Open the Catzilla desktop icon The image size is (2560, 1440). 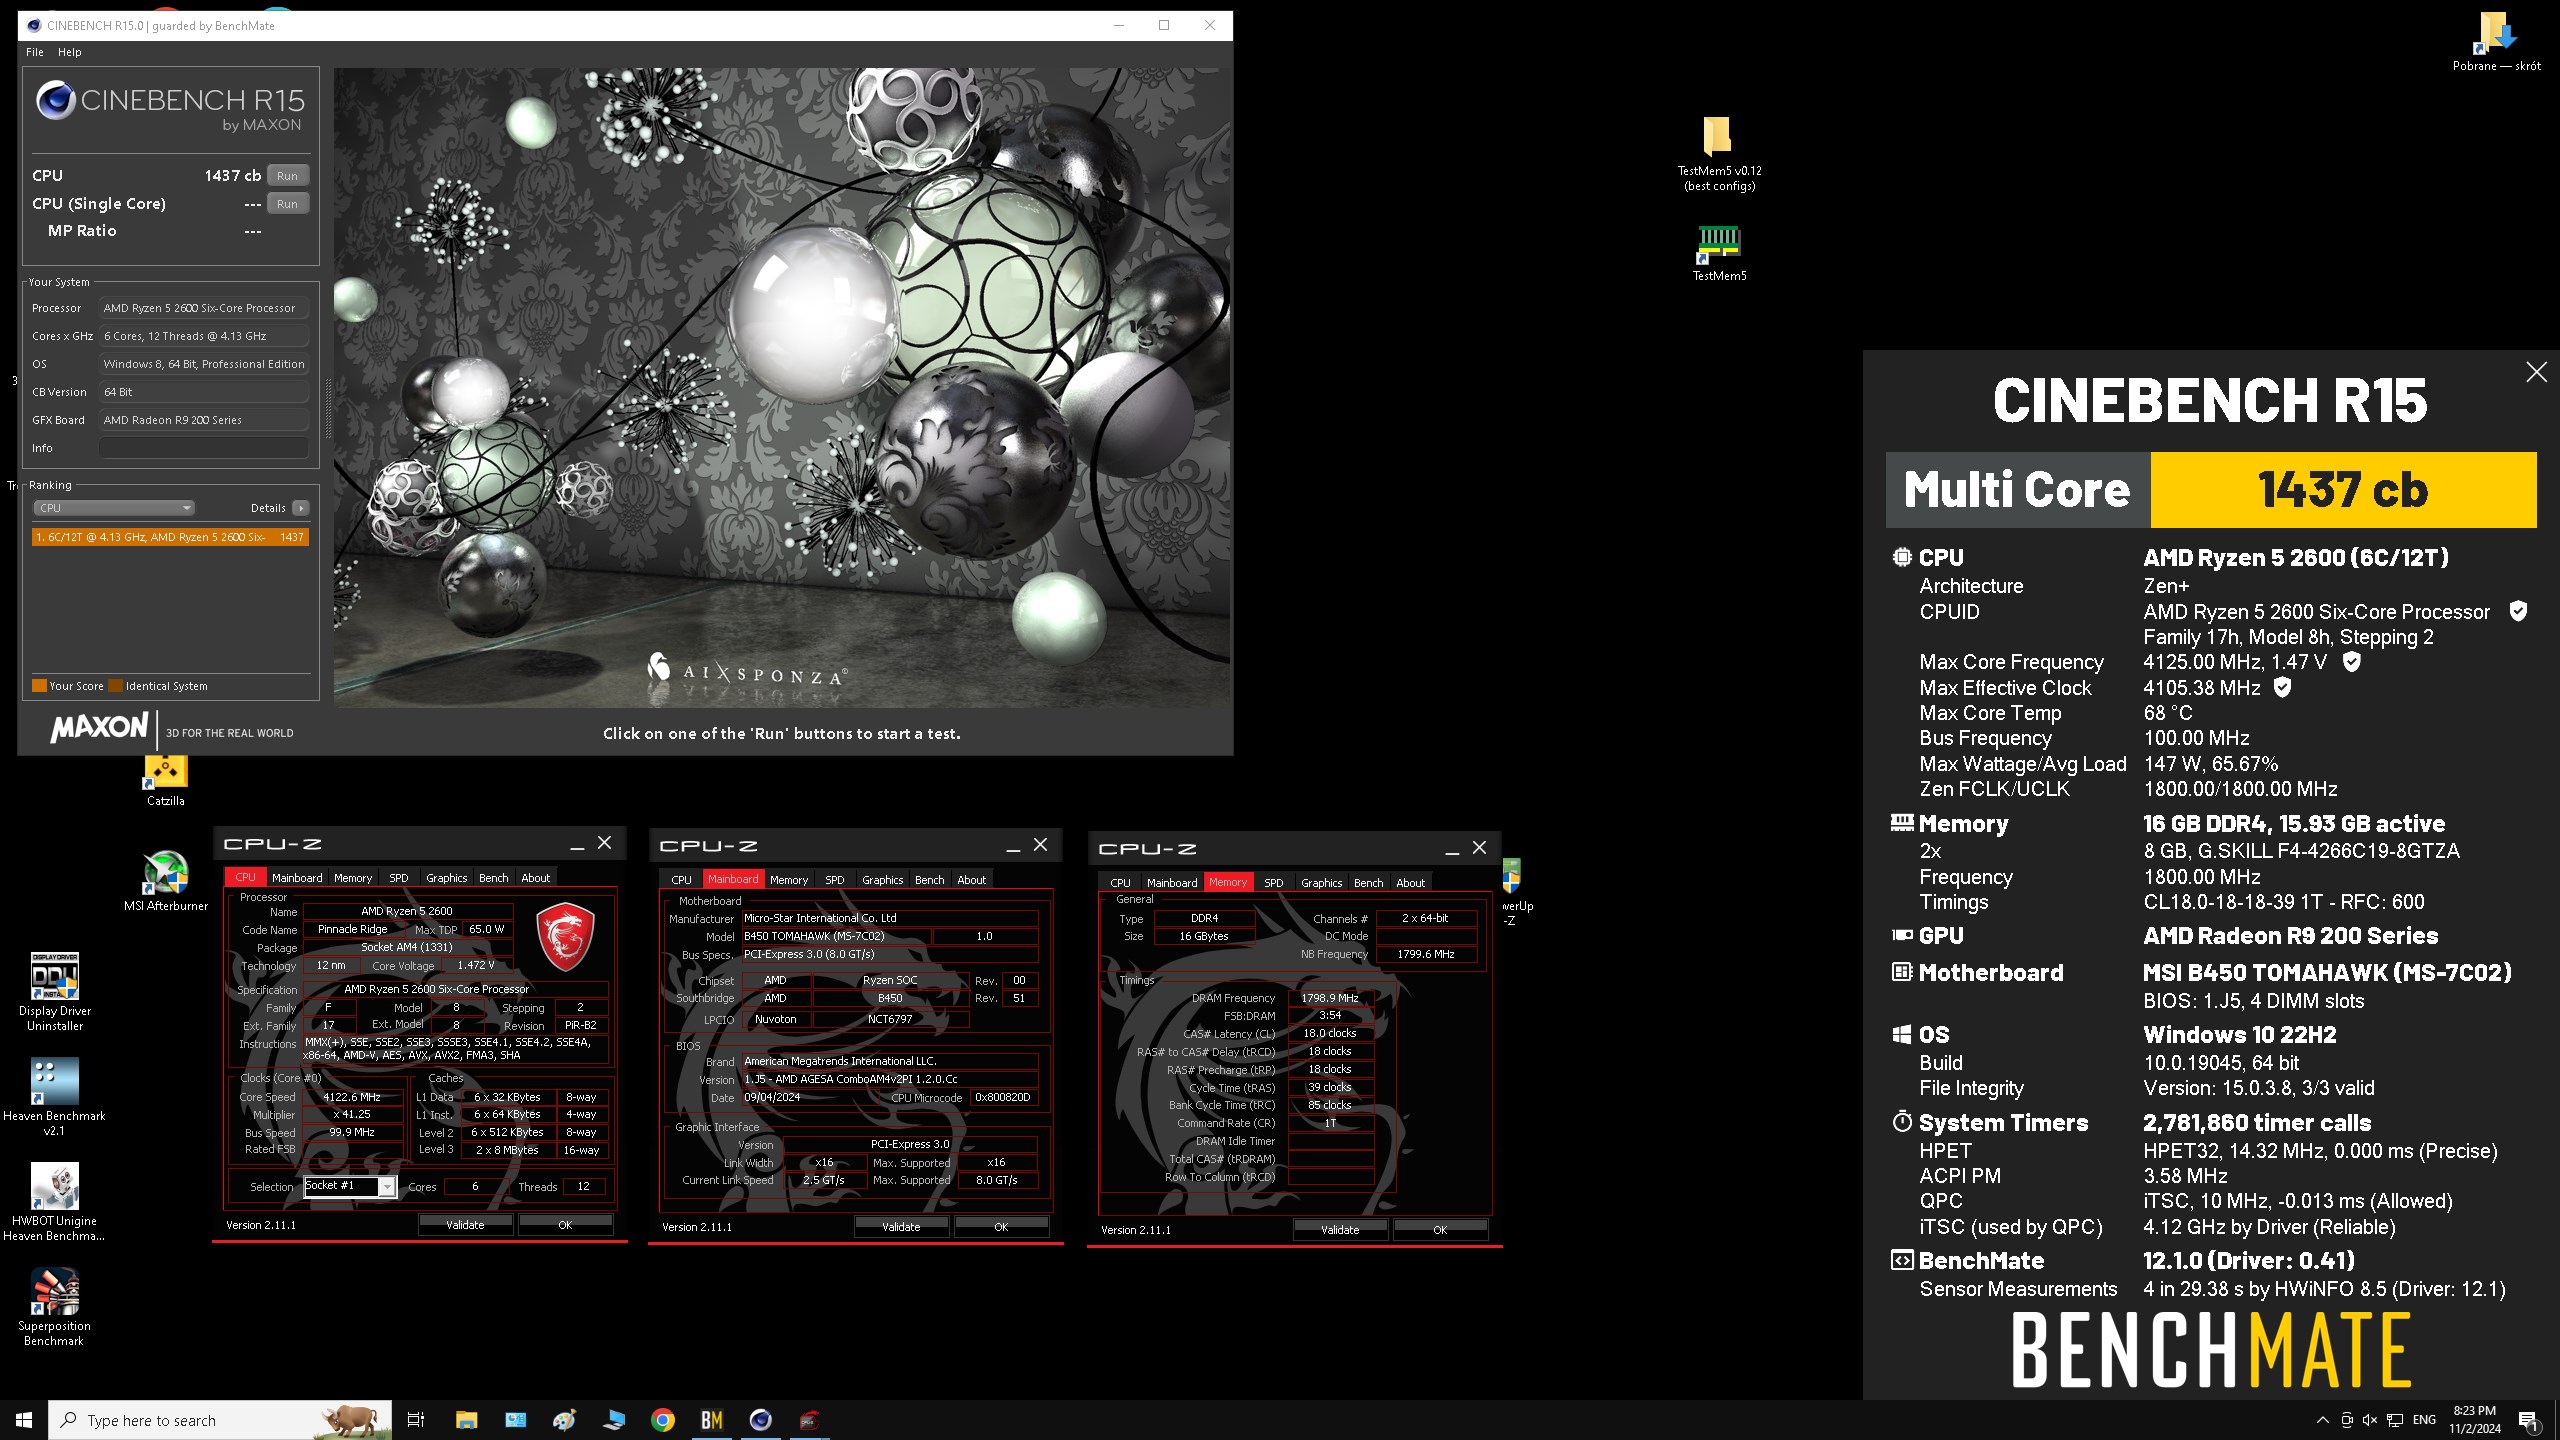click(166, 781)
